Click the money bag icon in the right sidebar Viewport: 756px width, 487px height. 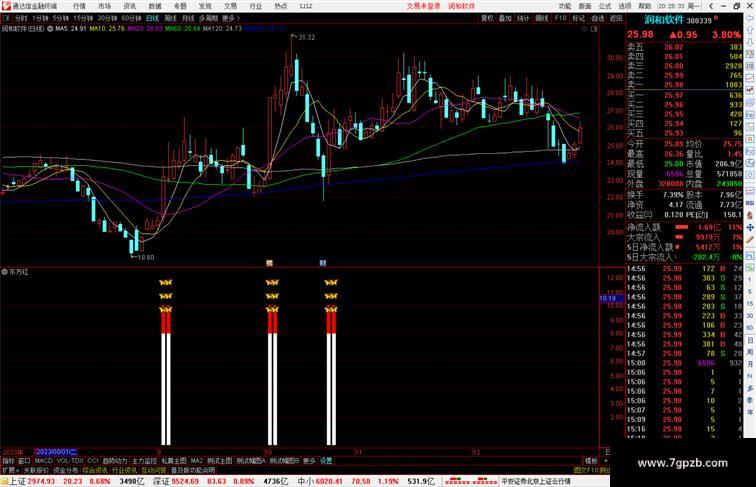click(x=750, y=216)
